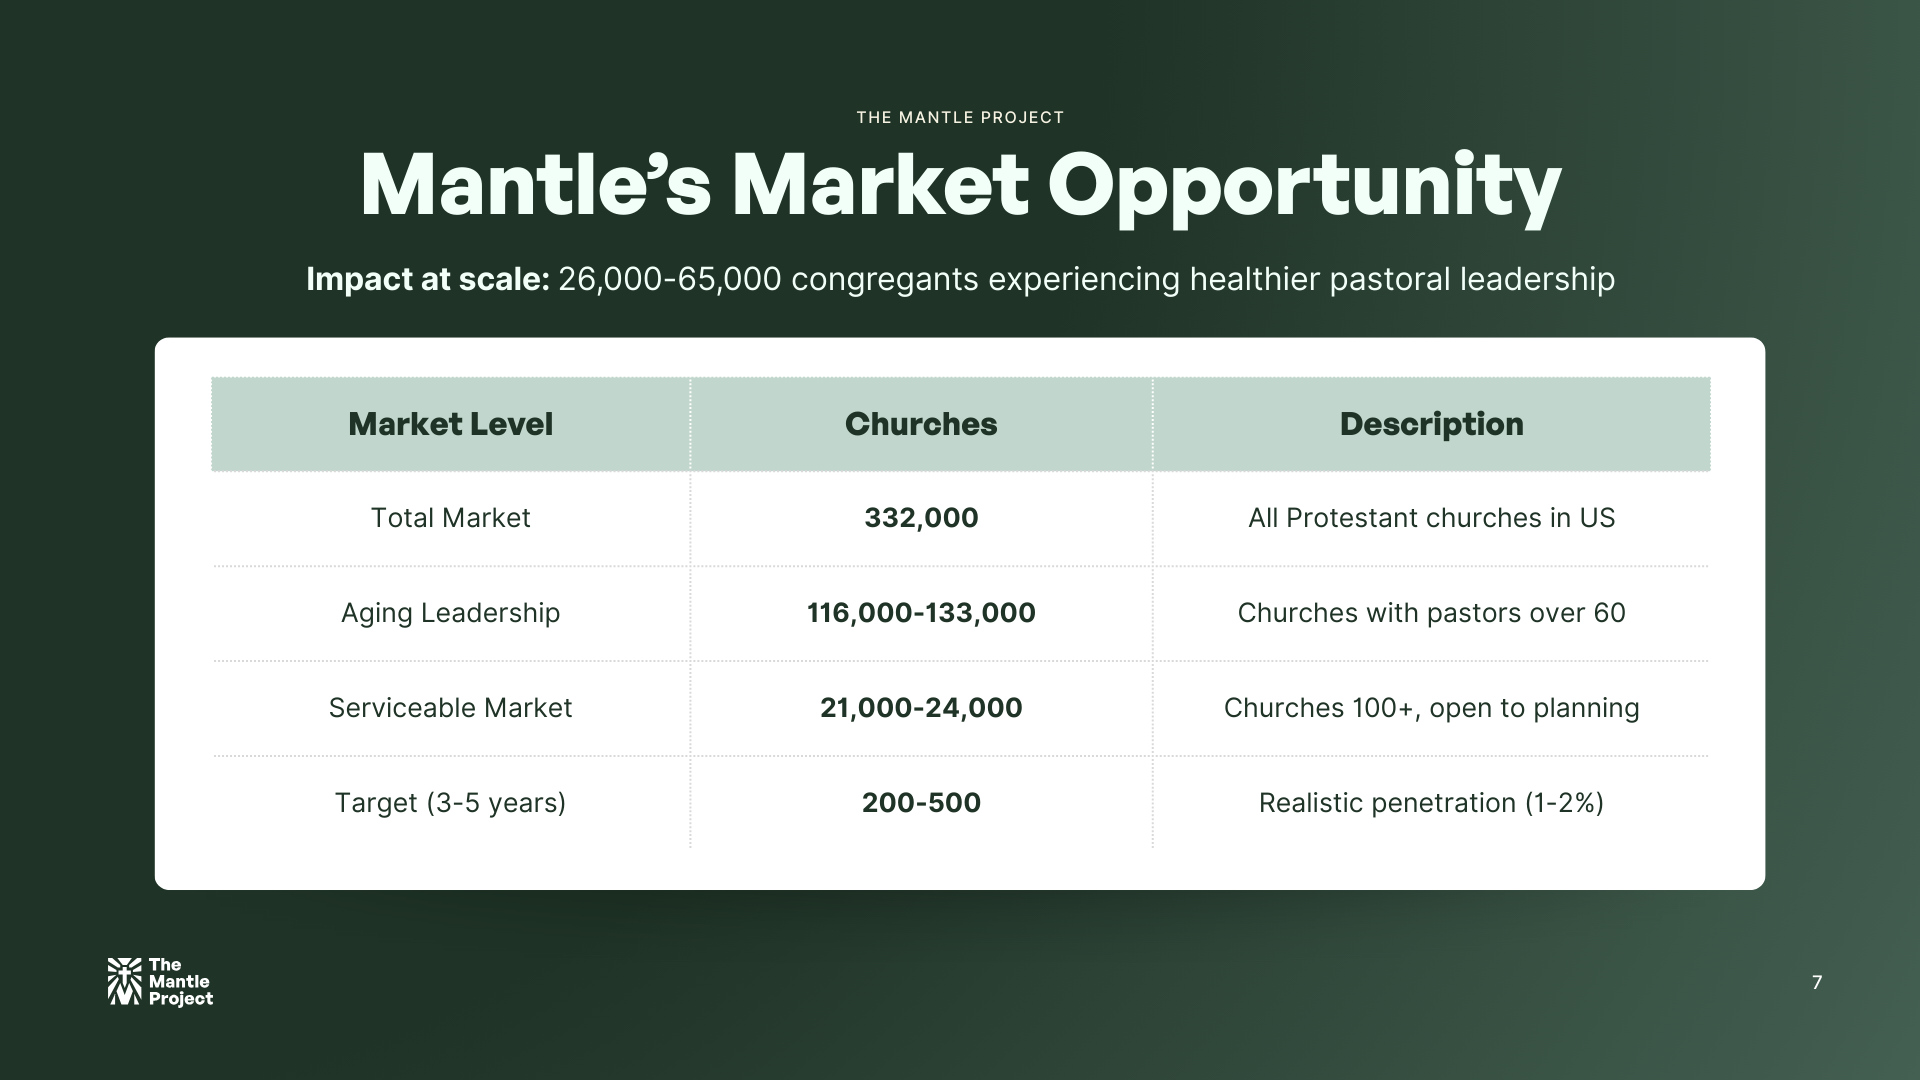Click the 'Description' column header

1431,424
